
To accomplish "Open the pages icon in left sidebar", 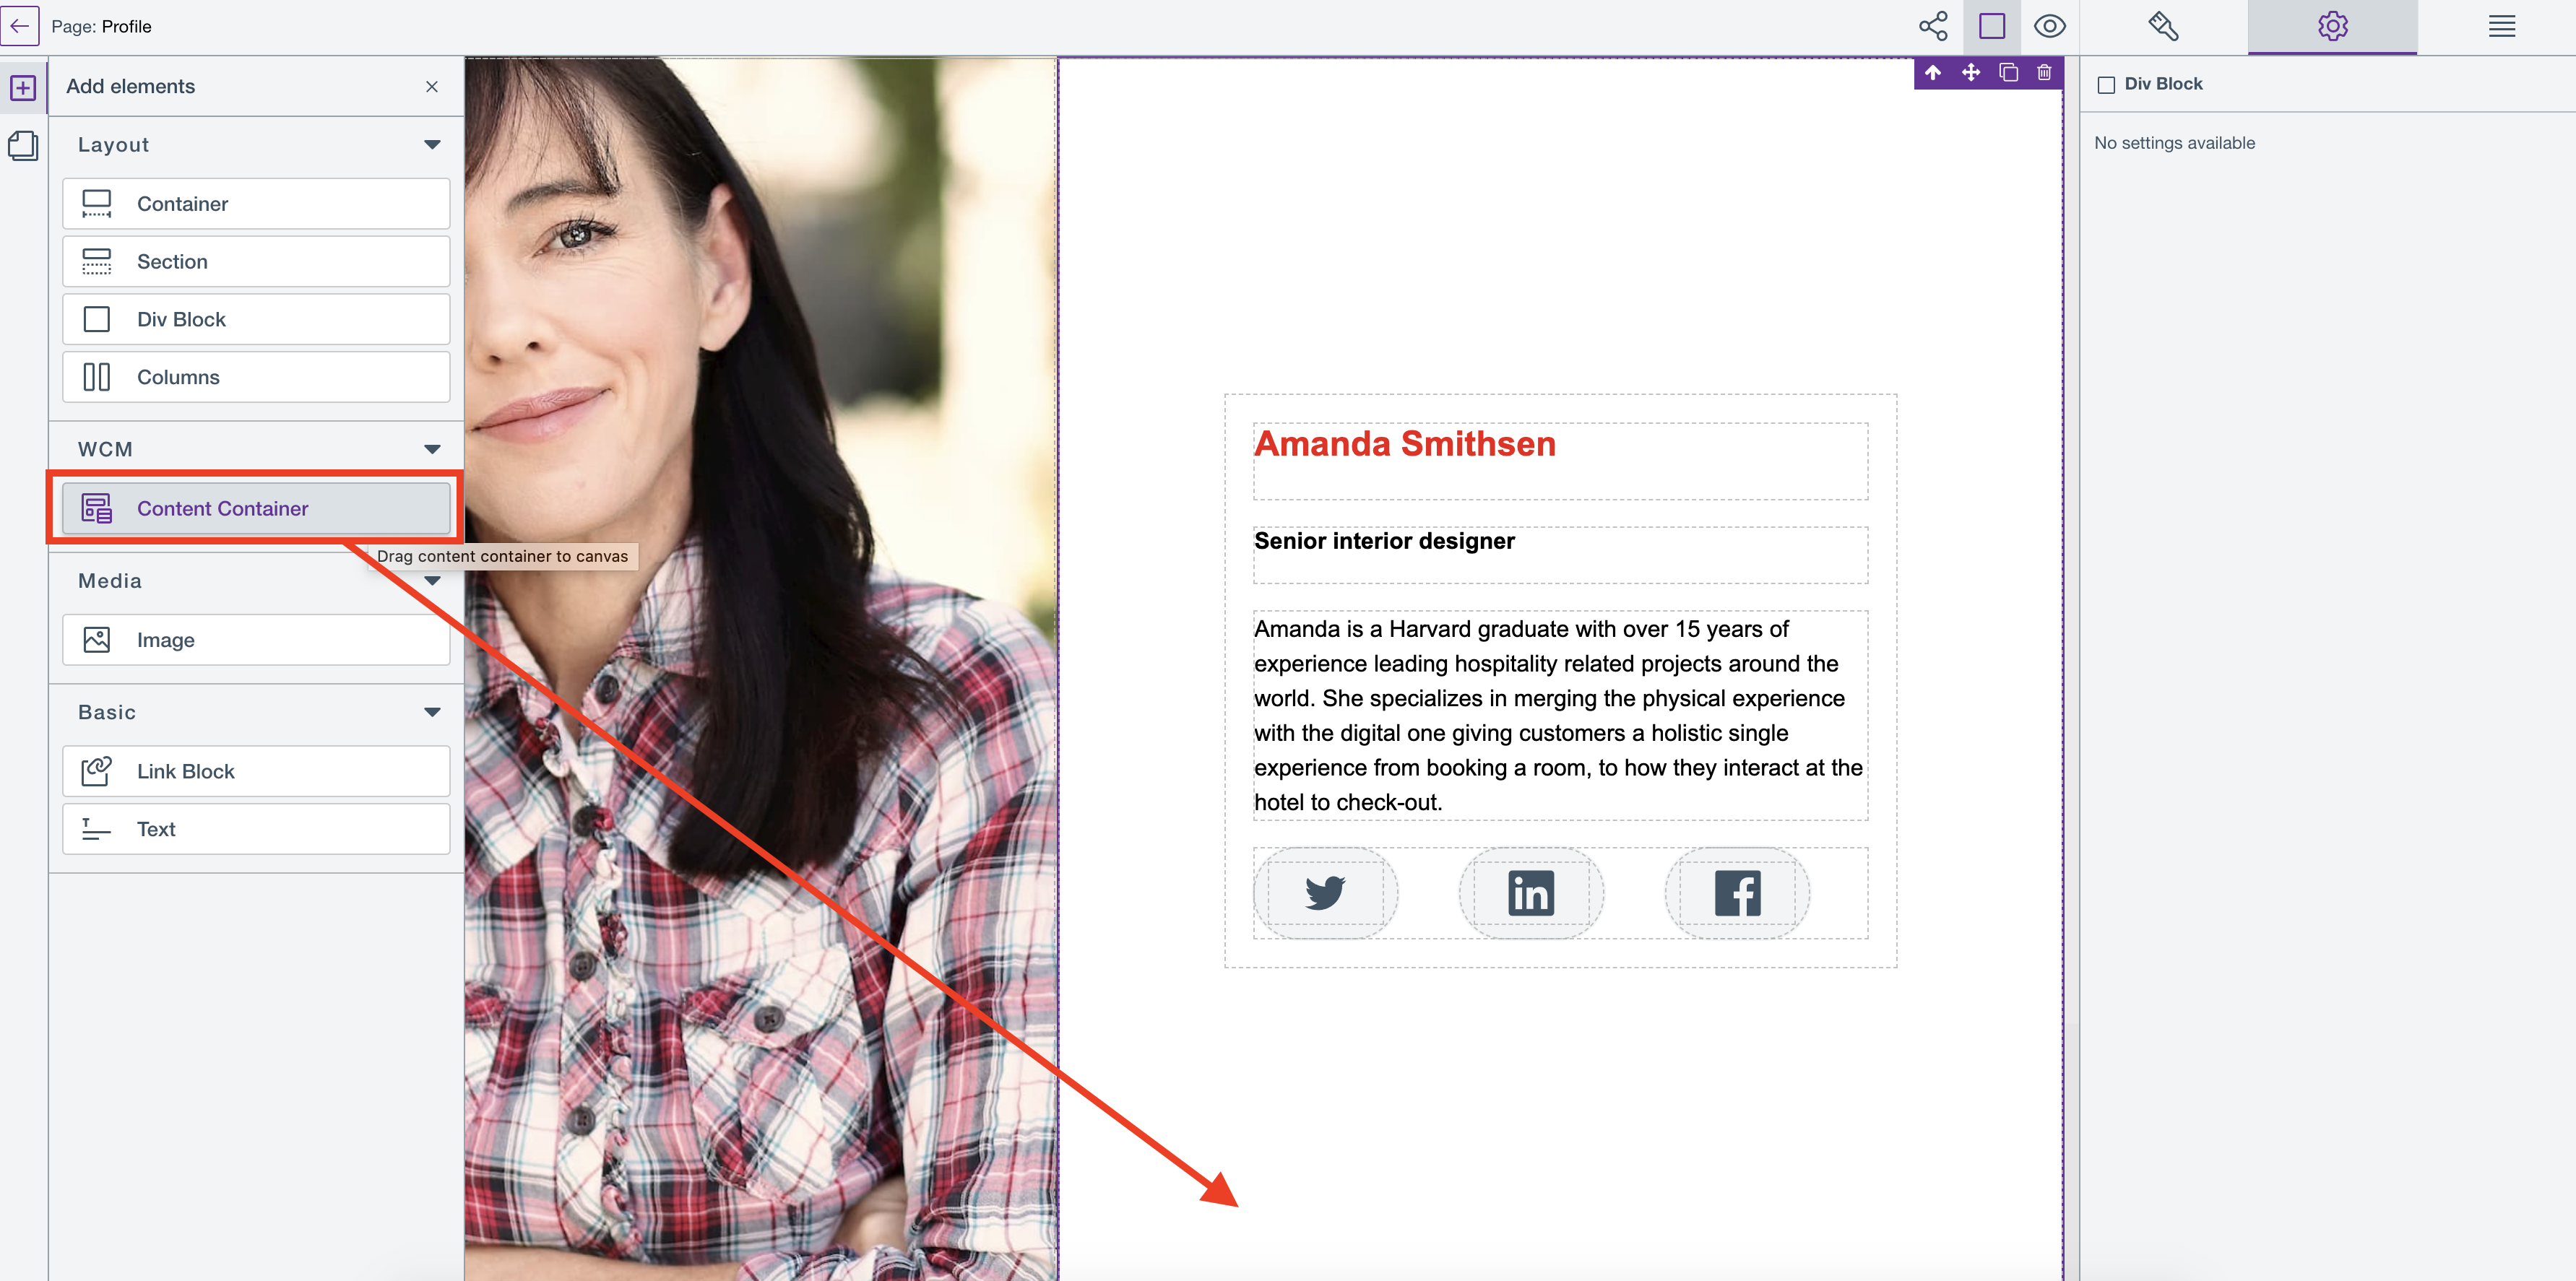I will [x=23, y=146].
